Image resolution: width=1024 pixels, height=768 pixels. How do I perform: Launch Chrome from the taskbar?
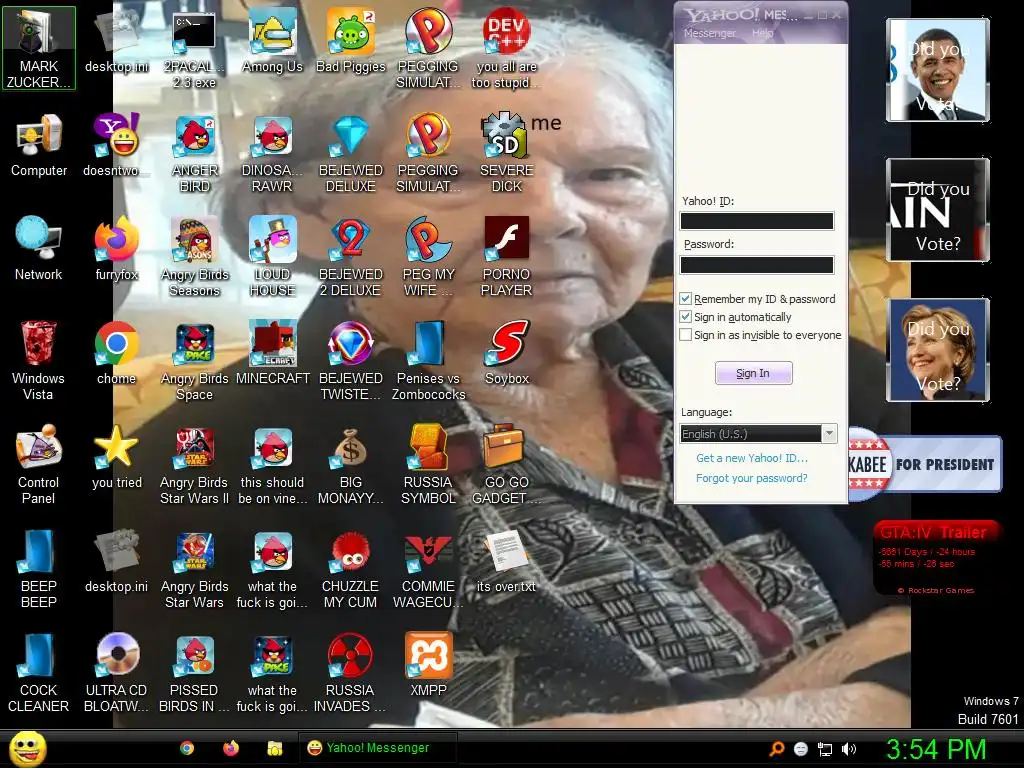point(187,748)
